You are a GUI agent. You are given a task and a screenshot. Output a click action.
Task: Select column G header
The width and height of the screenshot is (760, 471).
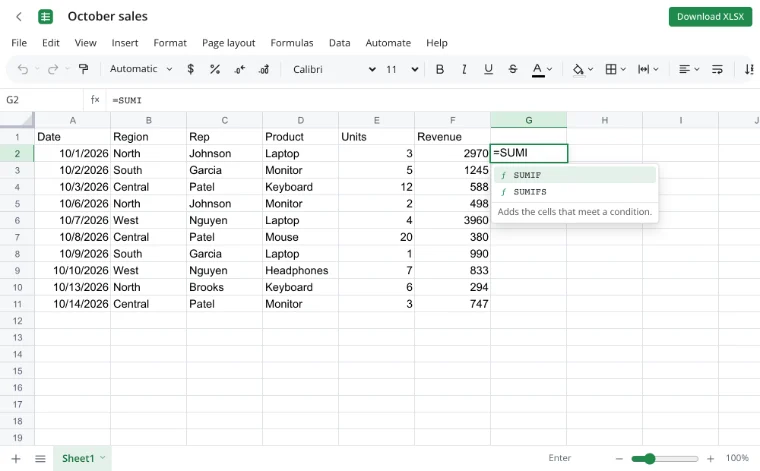[528, 120]
